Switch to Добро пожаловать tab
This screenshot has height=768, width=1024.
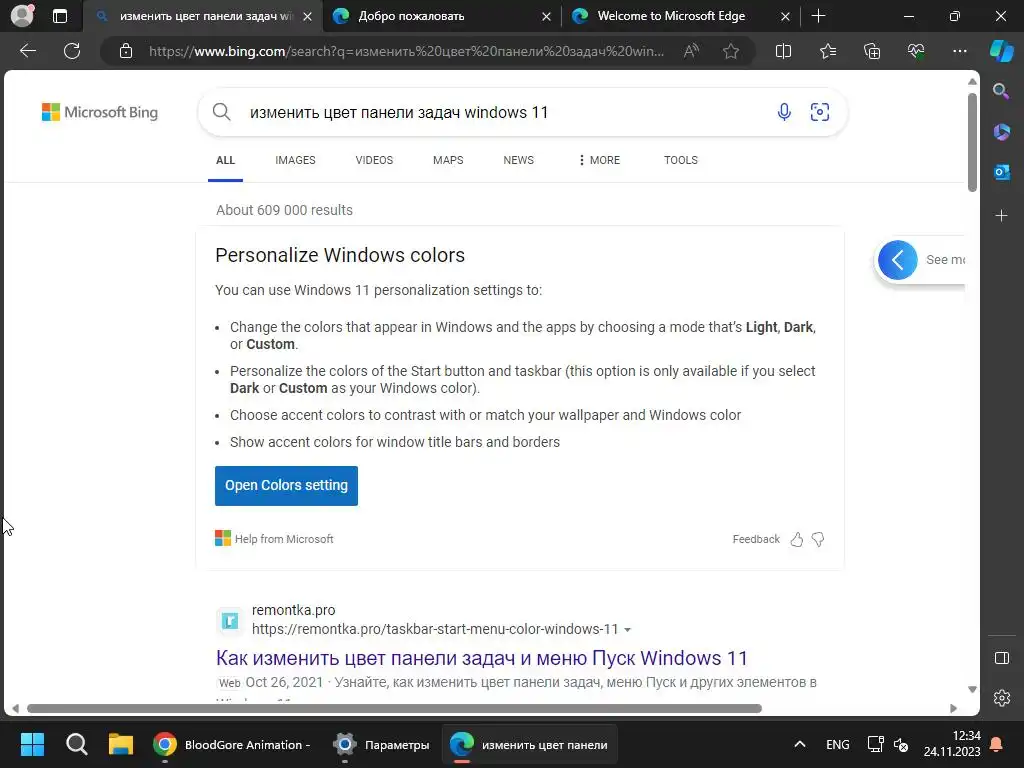point(441,16)
